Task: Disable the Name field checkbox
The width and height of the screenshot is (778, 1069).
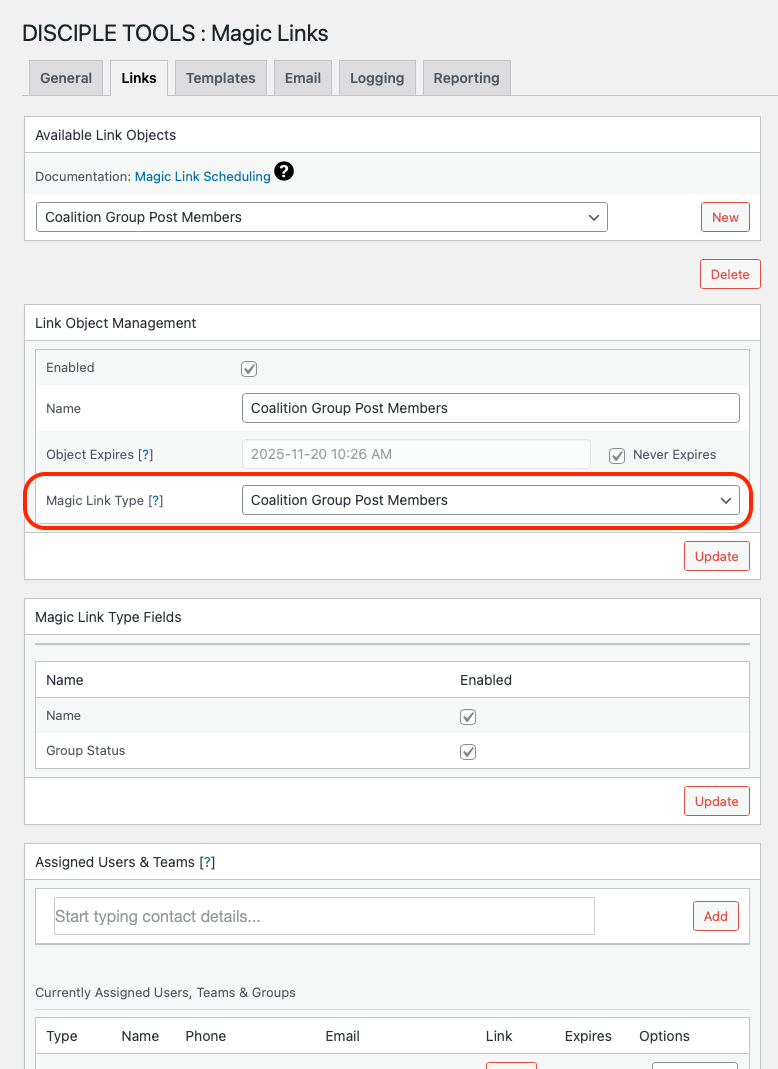Action: coord(468,717)
